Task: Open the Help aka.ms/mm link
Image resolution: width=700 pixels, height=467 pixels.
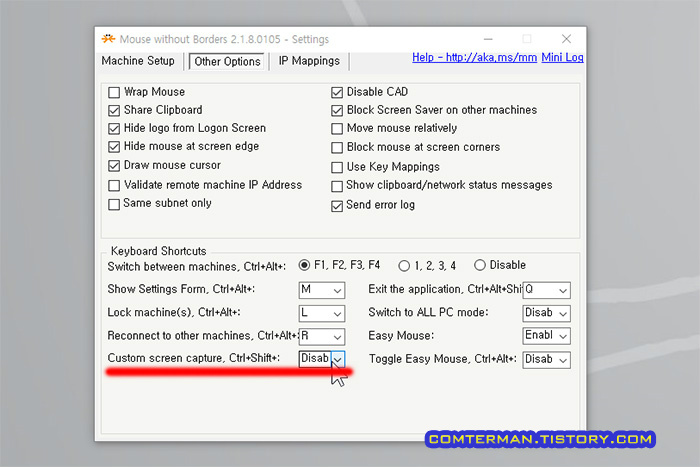Action: click(x=474, y=58)
